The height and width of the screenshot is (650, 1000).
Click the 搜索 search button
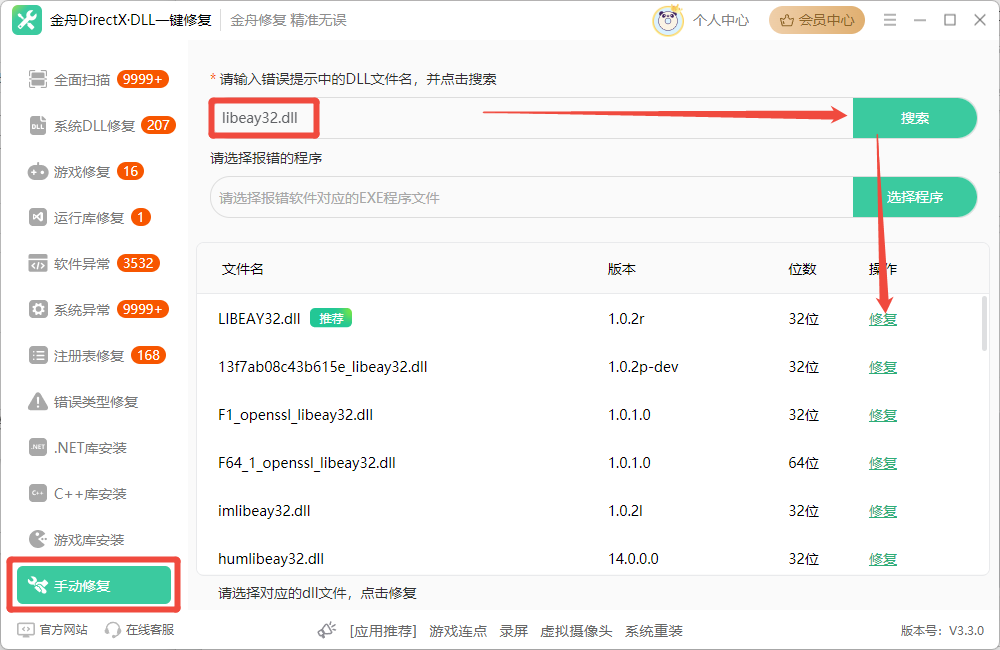(915, 118)
